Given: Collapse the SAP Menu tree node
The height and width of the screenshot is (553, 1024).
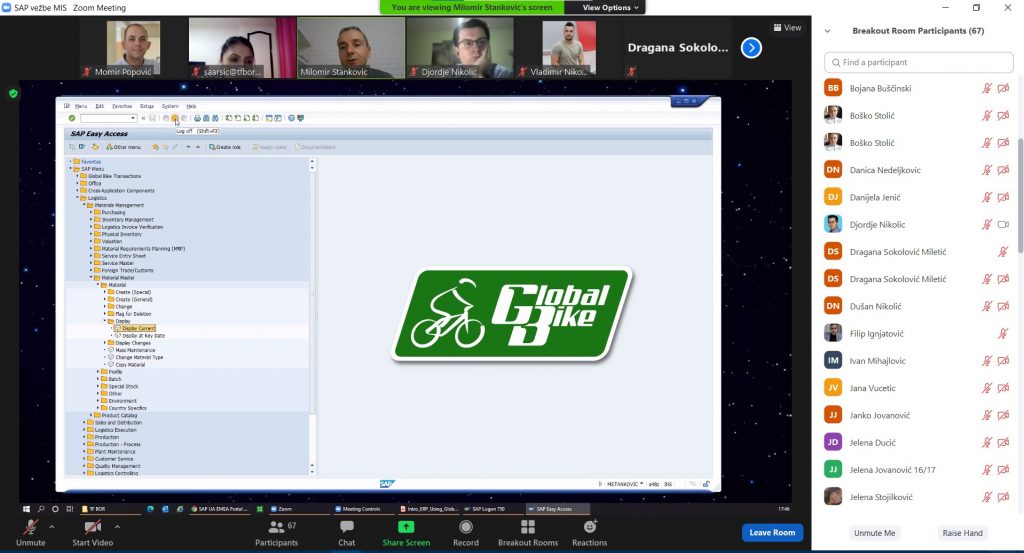Looking at the screenshot, I should click(71, 168).
